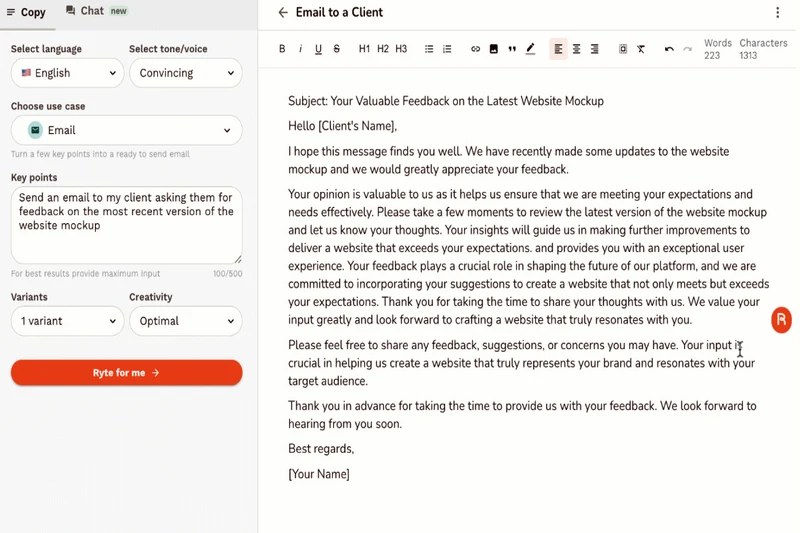The image size is (800, 533).
Task: Go back using the arrow beside title
Action: (283, 13)
